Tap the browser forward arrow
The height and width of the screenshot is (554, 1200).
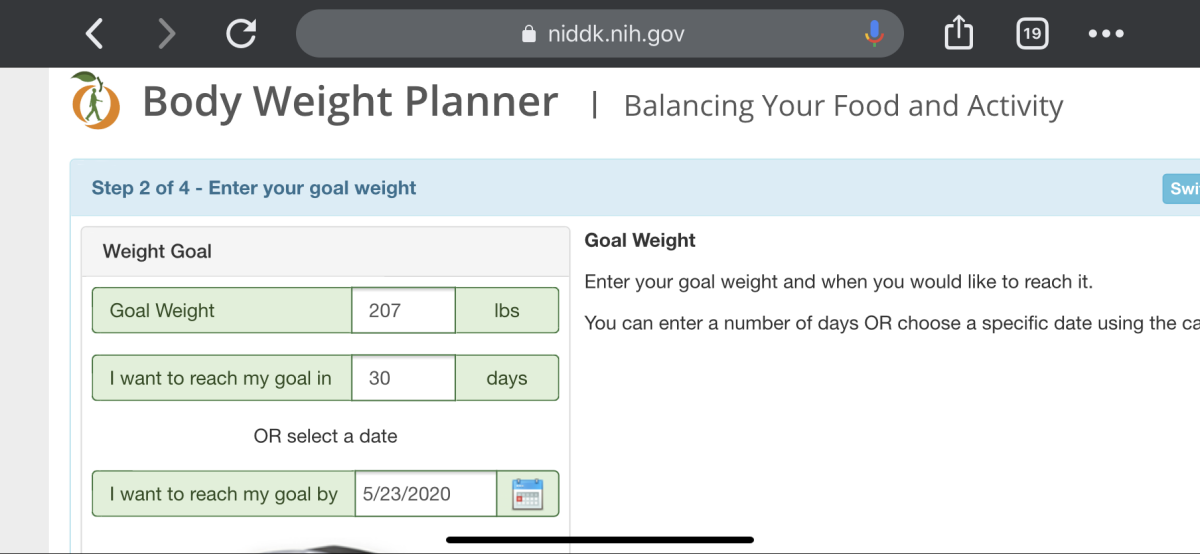point(167,35)
